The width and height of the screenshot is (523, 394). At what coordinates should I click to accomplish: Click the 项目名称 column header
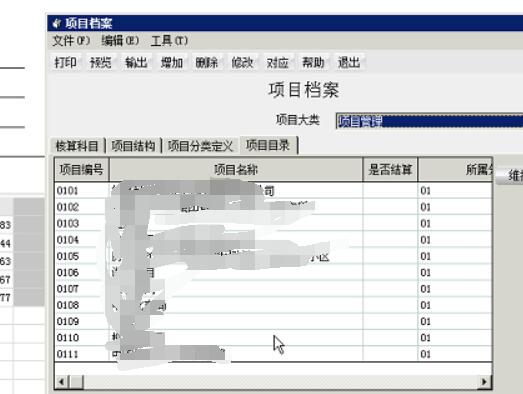click(236, 170)
